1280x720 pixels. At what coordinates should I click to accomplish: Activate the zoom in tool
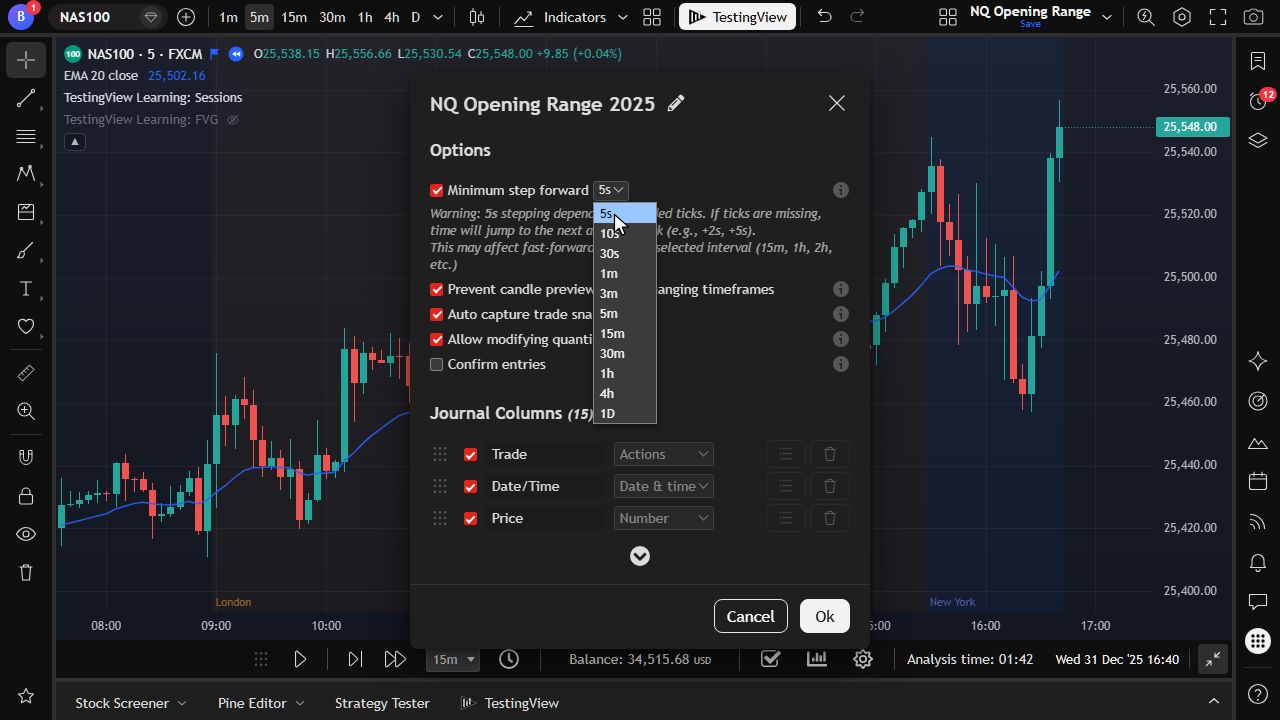(x=26, y=411)
